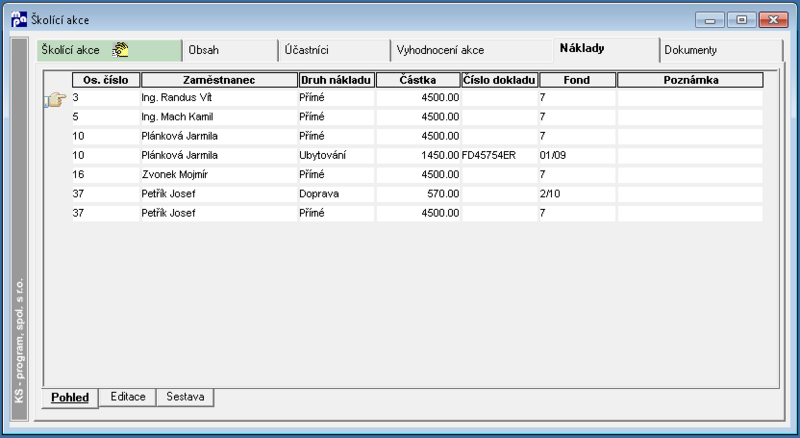Viewport: 800px width, 438px height.
Task: Select the Ing. Randus Vít row
Action: click(417, 98)
